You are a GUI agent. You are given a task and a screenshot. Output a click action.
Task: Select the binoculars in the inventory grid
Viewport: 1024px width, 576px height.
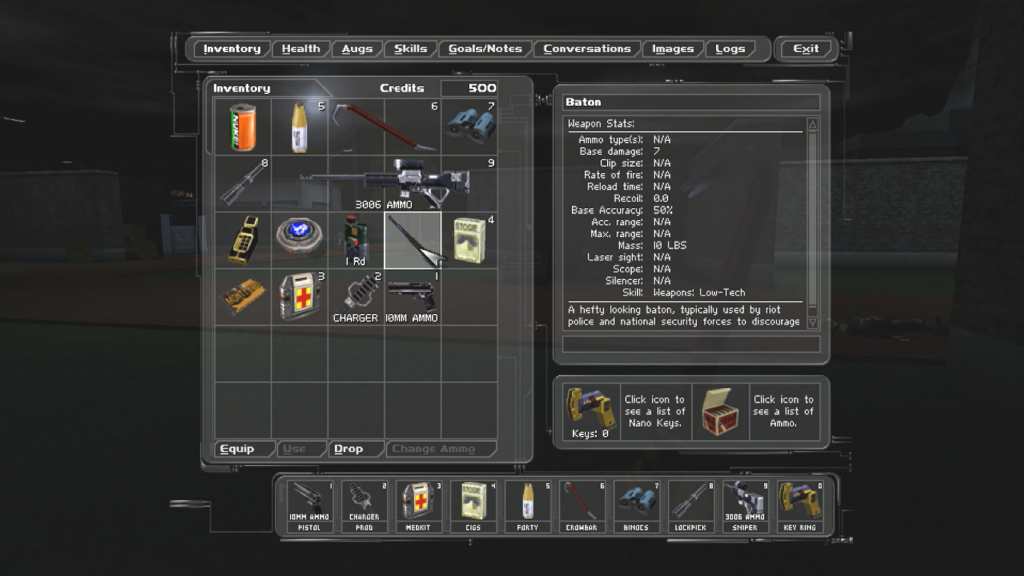[x=470, y=125]
